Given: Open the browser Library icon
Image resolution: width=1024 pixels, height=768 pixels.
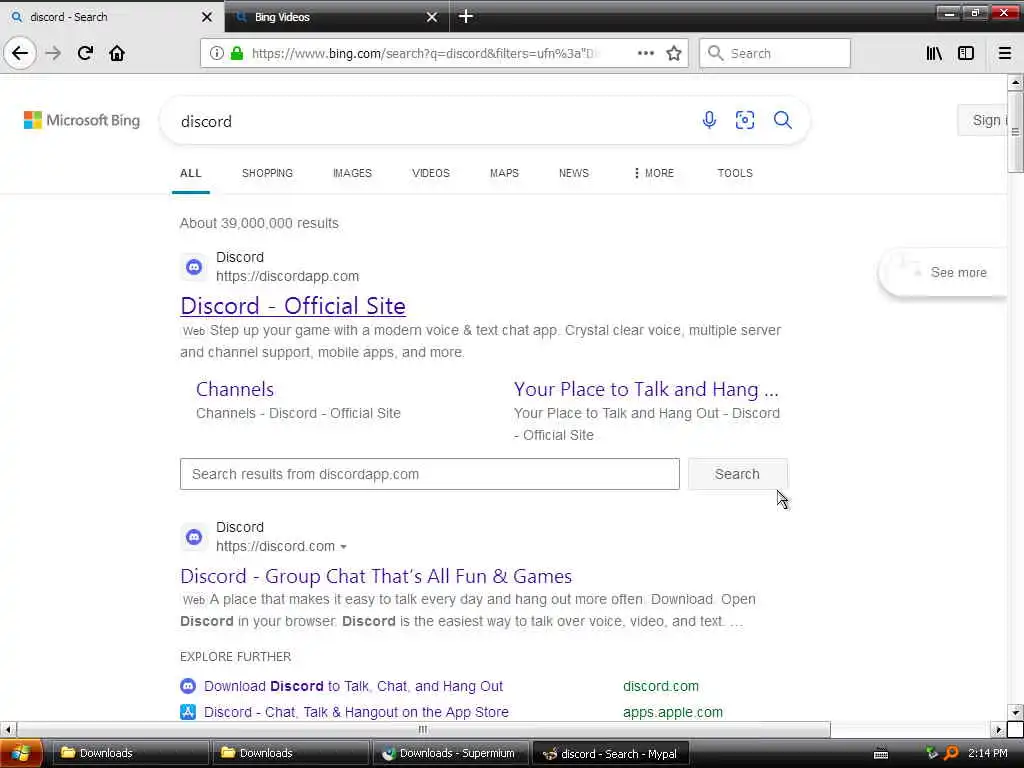Looking at the screenshot, I should click(934, 53).
